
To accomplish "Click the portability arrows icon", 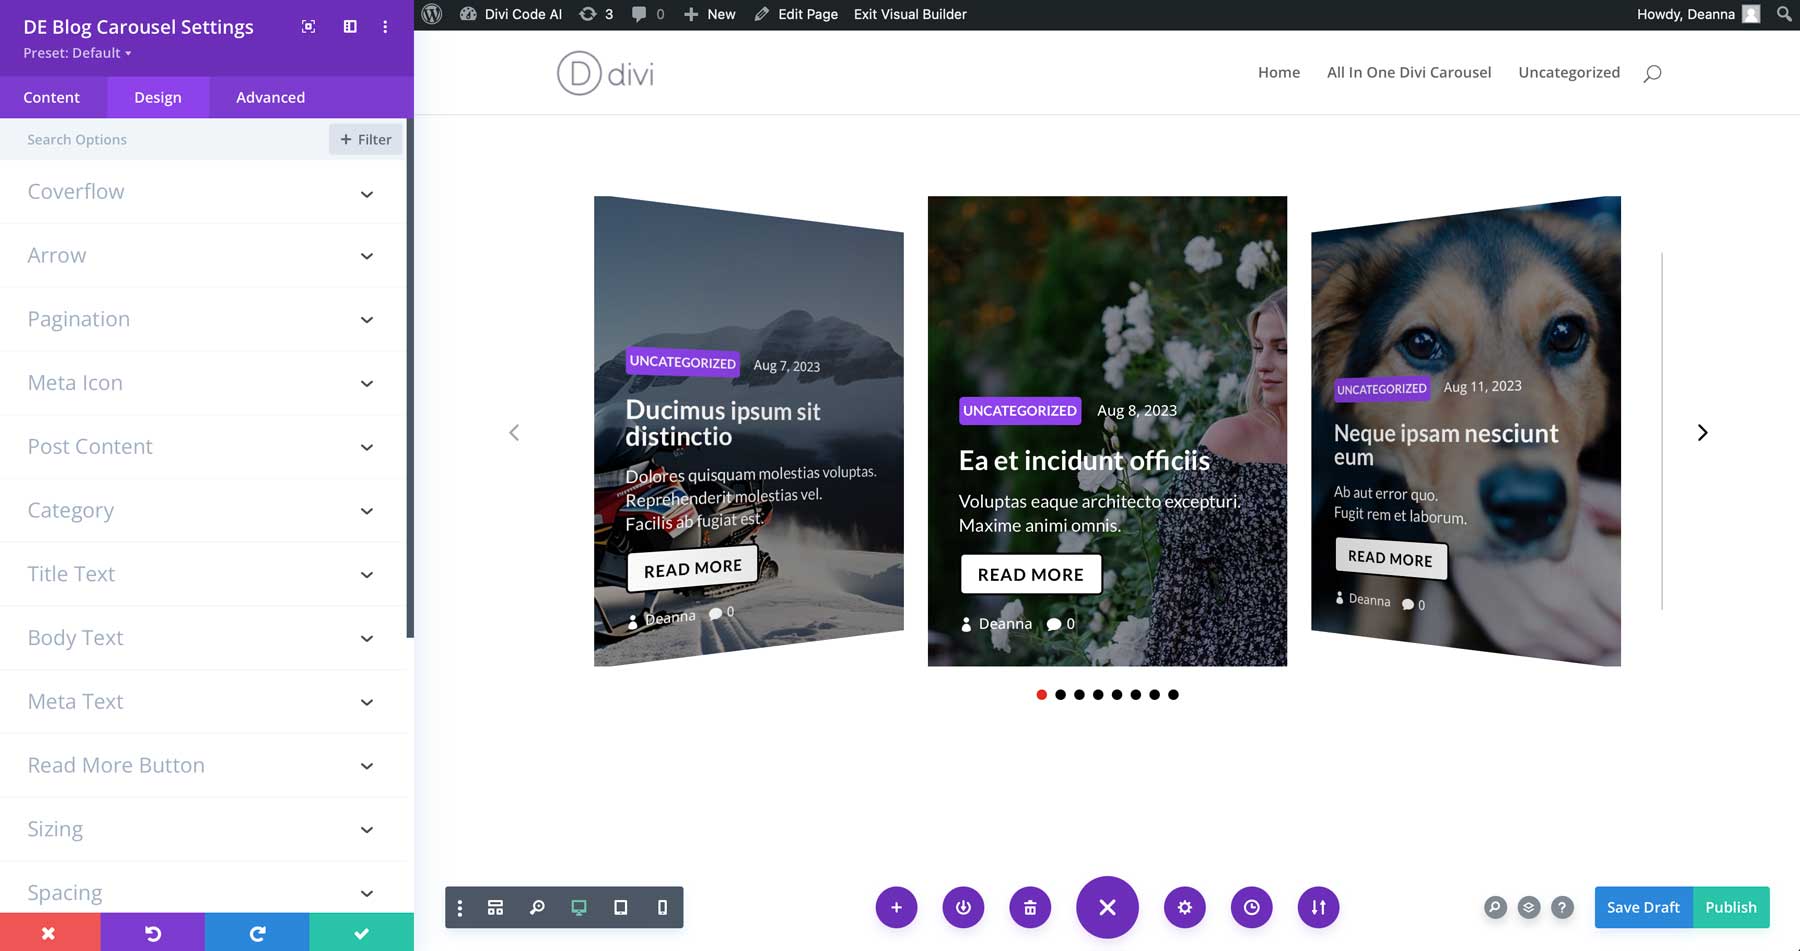I will [x=1318, y=907].
